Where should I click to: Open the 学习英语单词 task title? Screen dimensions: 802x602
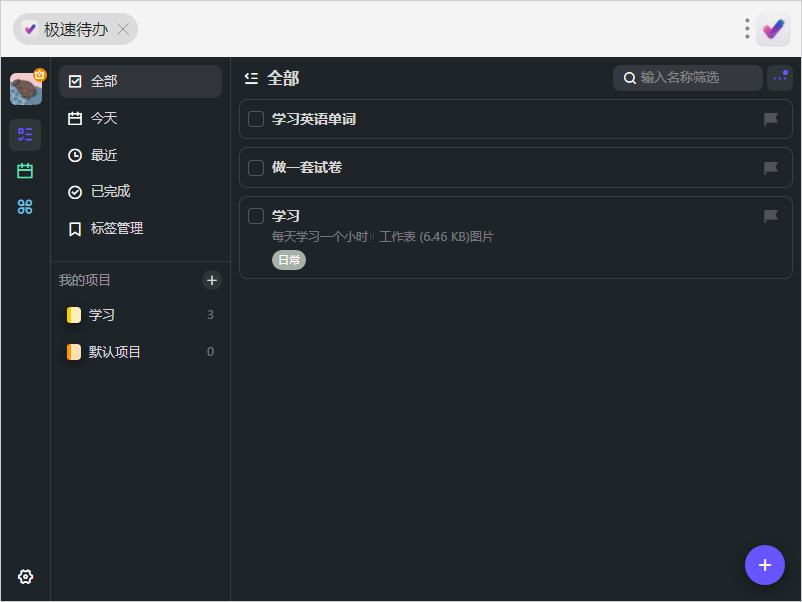click(314, 119)
